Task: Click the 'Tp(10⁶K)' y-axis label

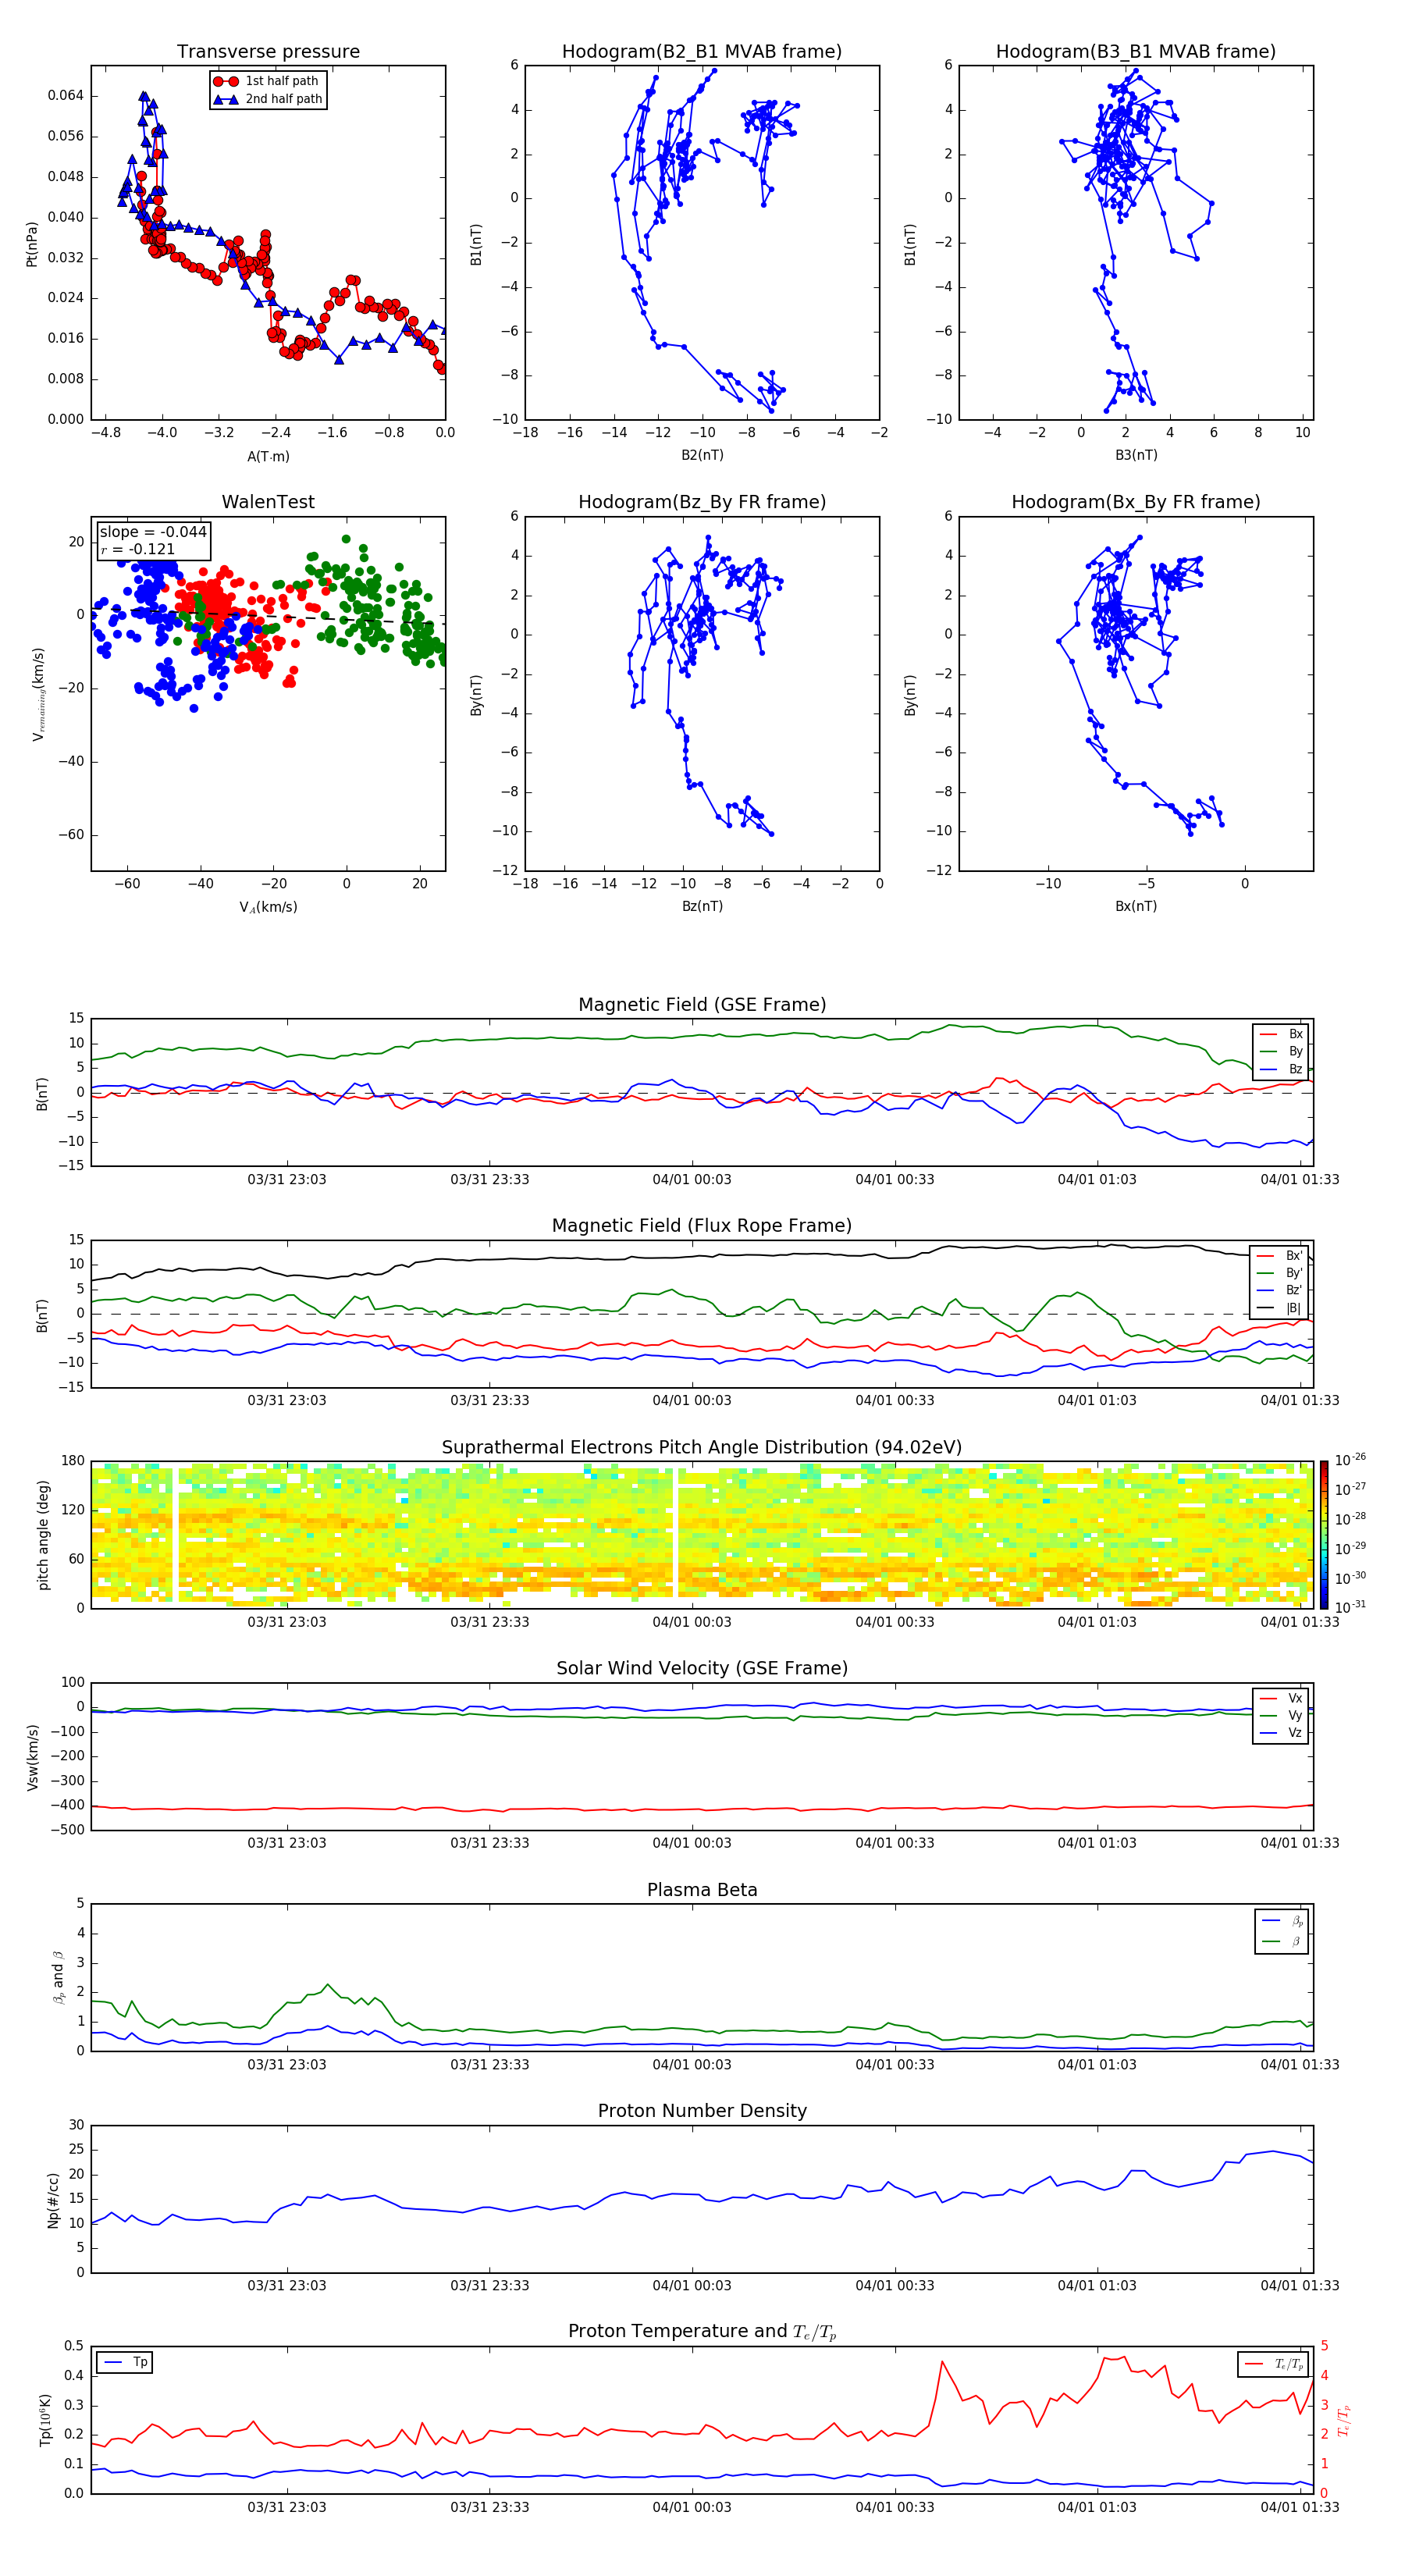Action: click(x=45, y=2420)
